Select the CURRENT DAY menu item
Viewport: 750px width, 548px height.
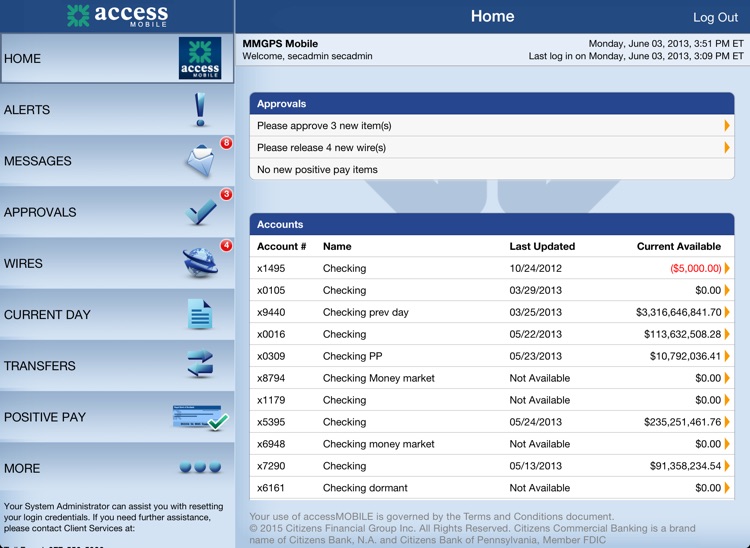(x=117, y=314)
